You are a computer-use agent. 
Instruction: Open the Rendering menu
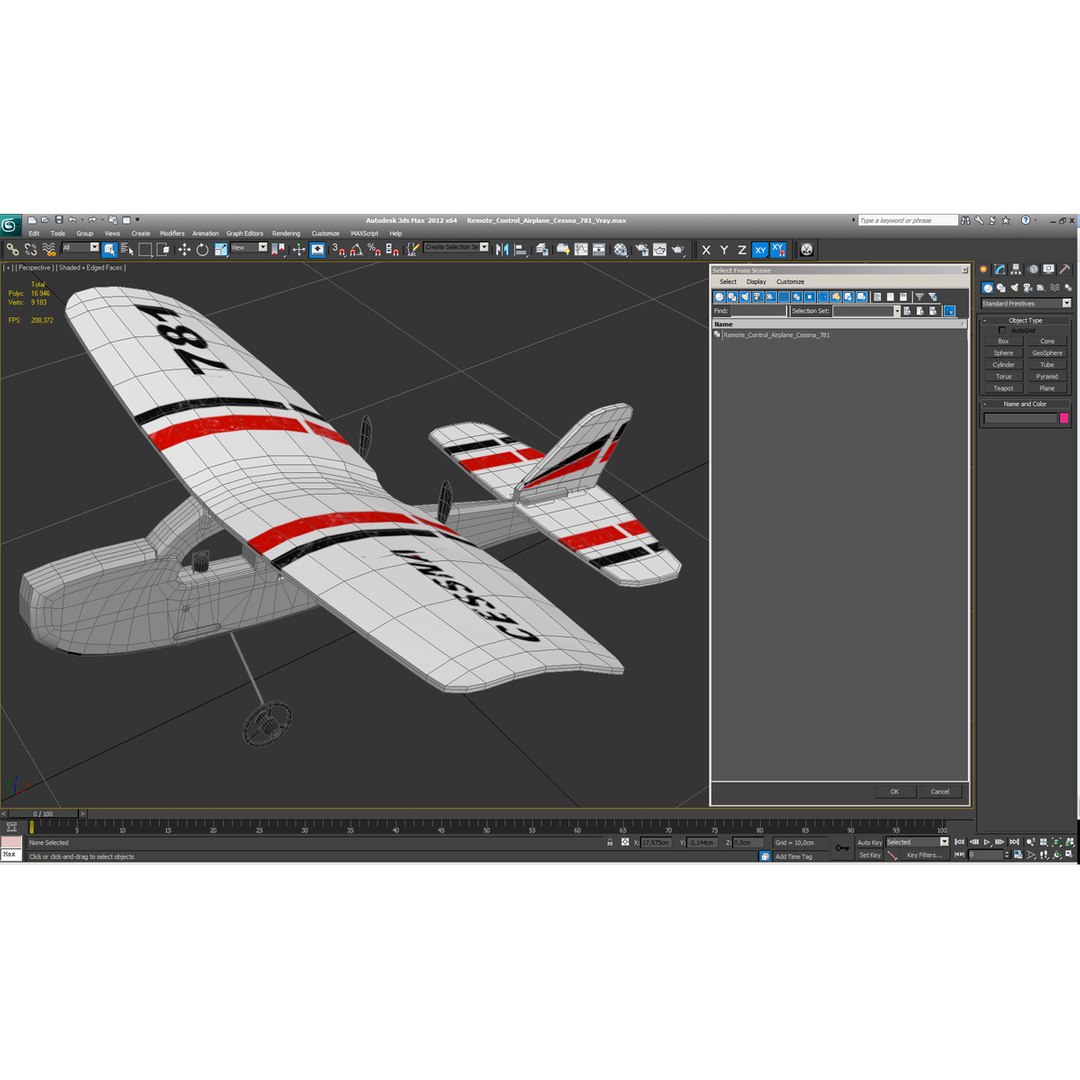pos(286,233)
